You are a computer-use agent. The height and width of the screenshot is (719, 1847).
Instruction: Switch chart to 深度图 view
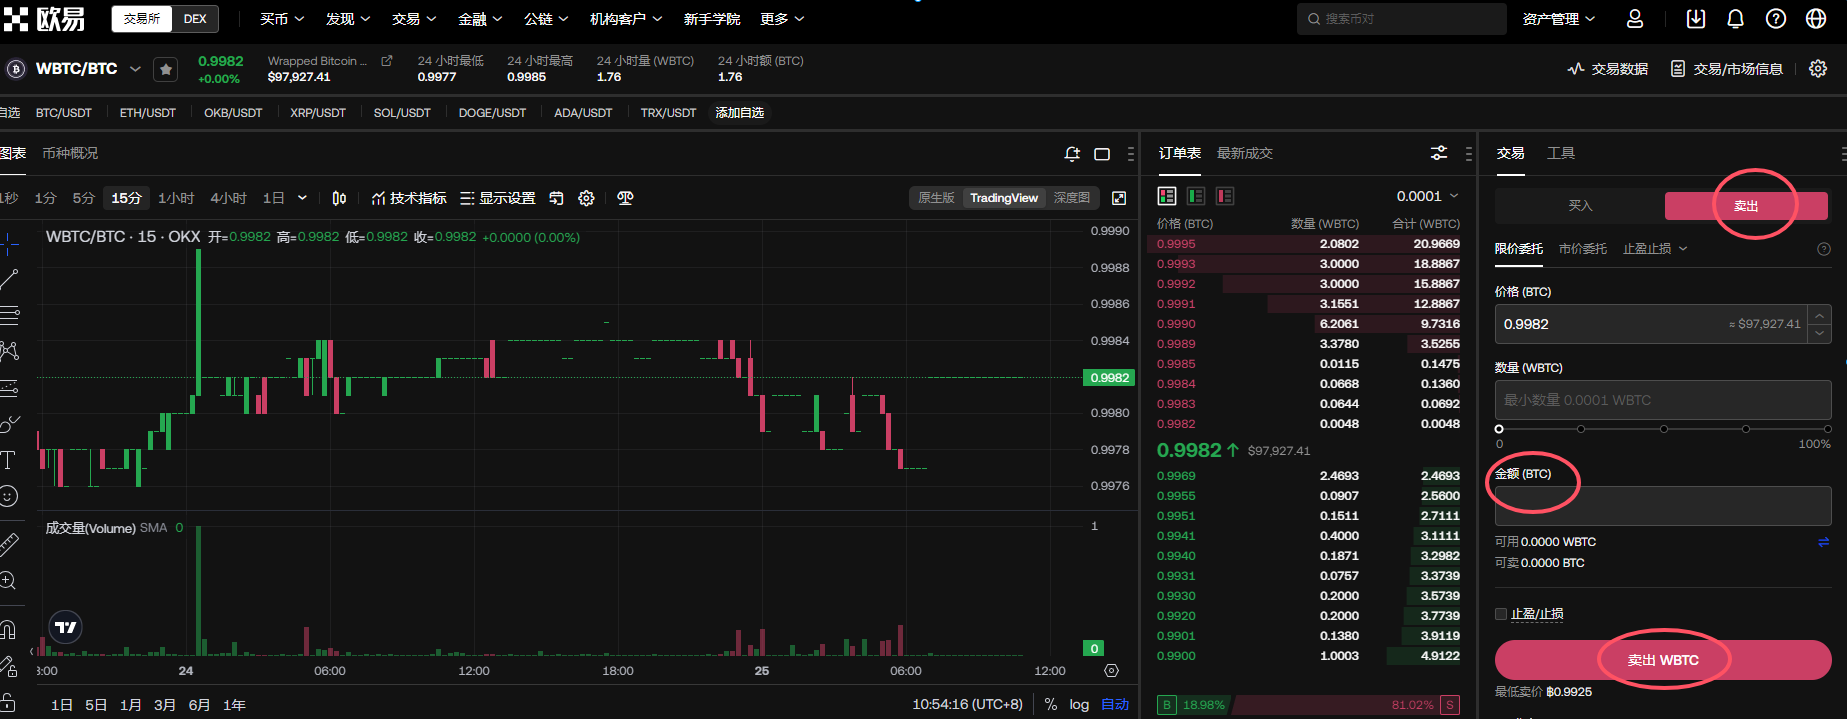tap(1071, 198)
